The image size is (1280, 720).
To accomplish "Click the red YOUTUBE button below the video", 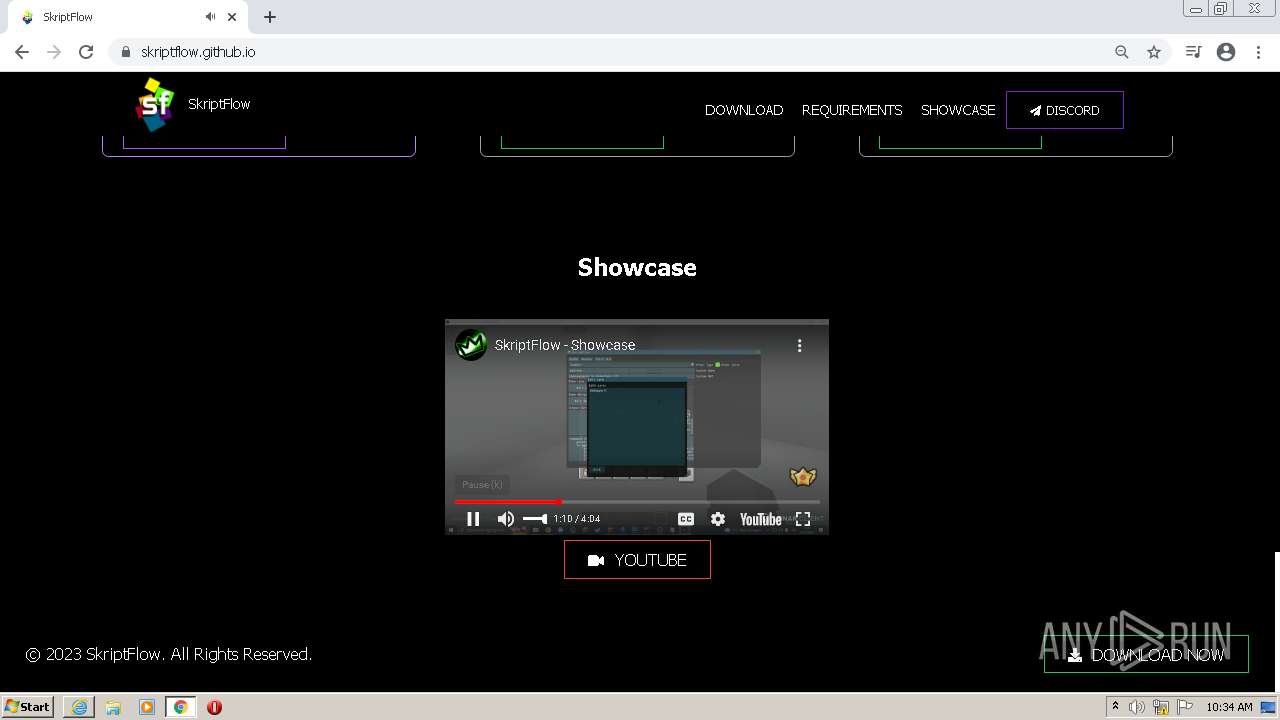I will click(x=637, y=560).
